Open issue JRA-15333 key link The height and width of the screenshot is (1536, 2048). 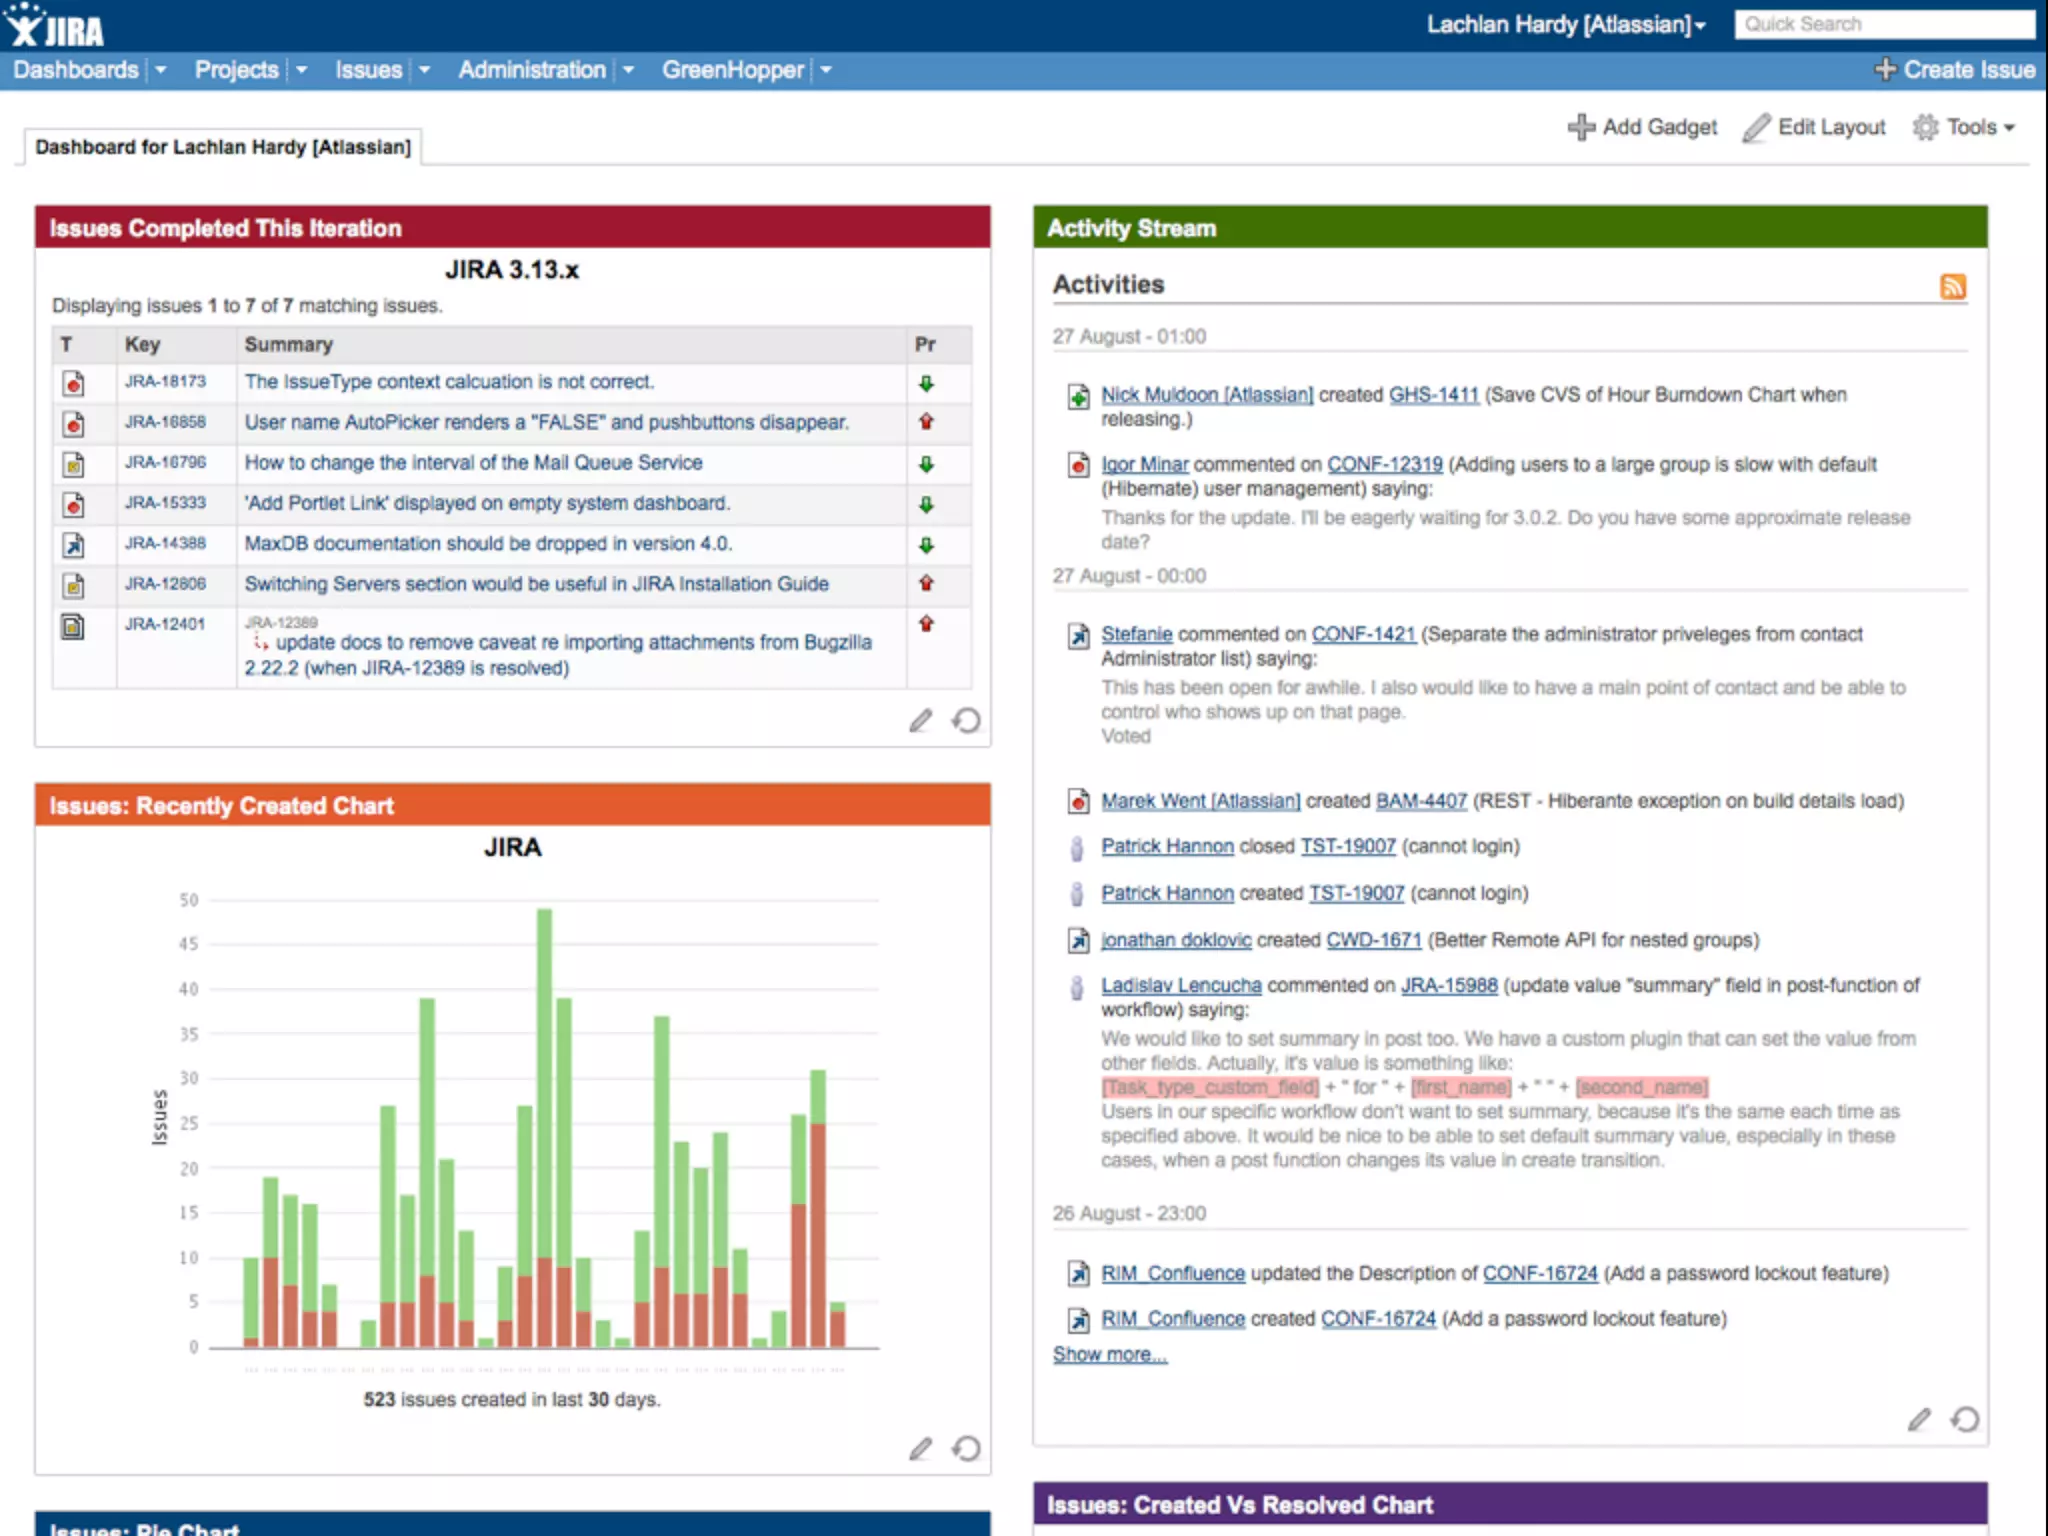pyautogui.click(x=165, y=503)
